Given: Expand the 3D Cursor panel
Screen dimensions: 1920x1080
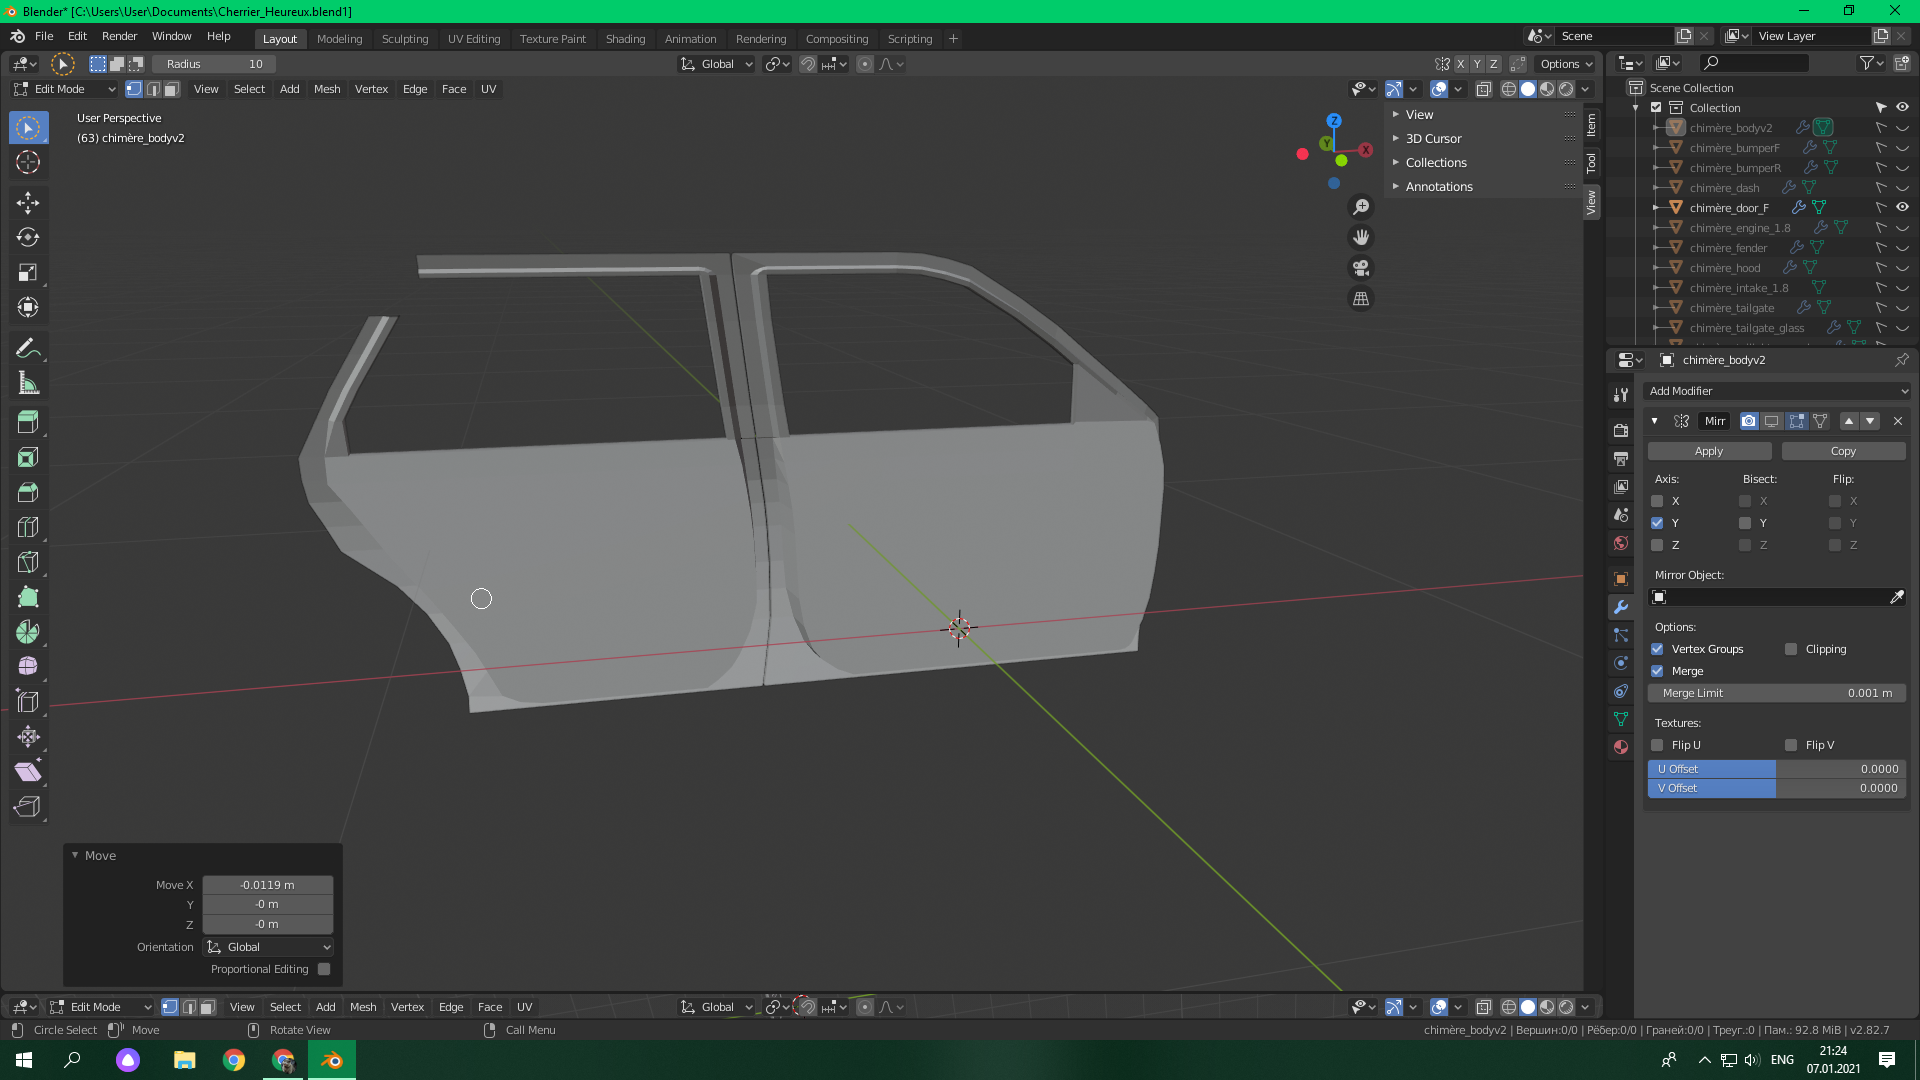Looking at the screenshot, I should (1433, 139).
